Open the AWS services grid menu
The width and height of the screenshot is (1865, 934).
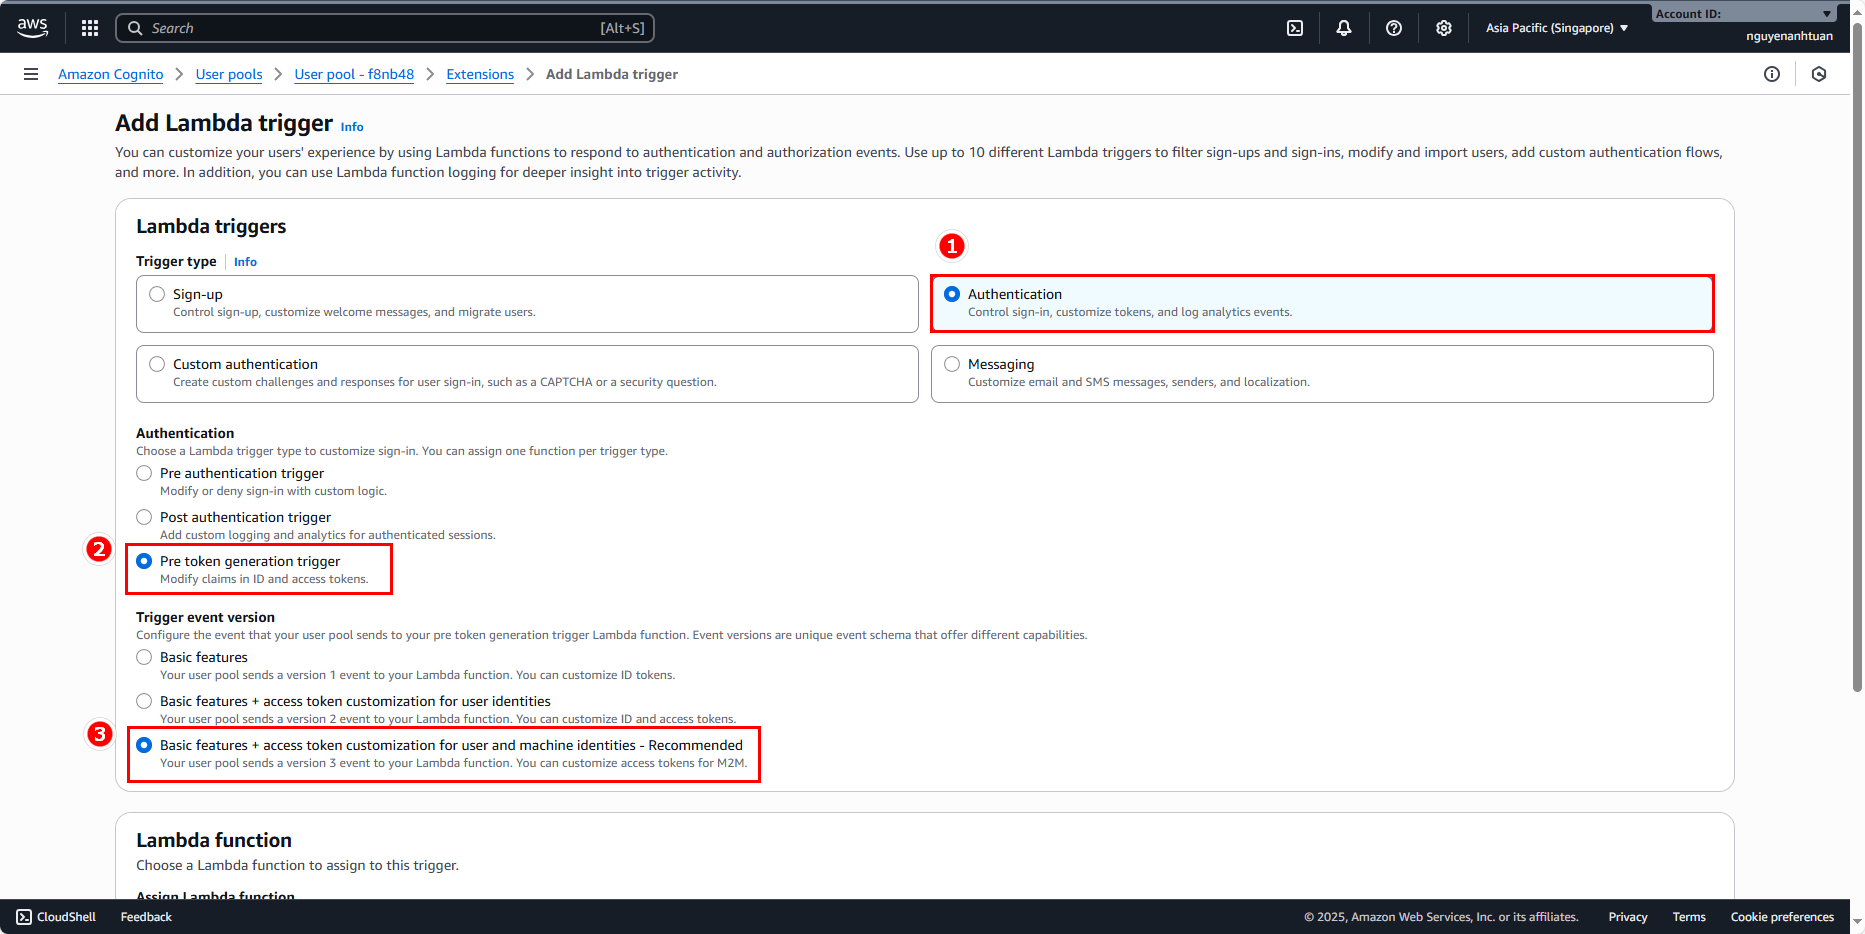coord(90,28)
